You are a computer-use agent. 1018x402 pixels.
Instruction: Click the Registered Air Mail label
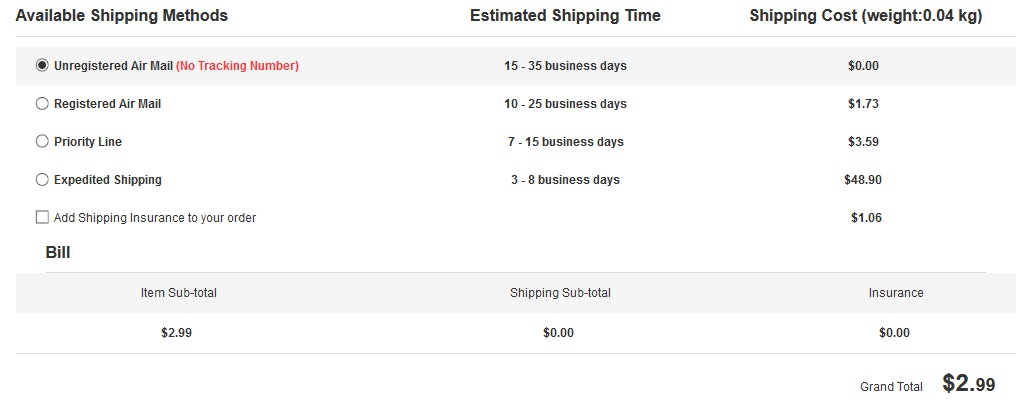[x=107, y=104]
